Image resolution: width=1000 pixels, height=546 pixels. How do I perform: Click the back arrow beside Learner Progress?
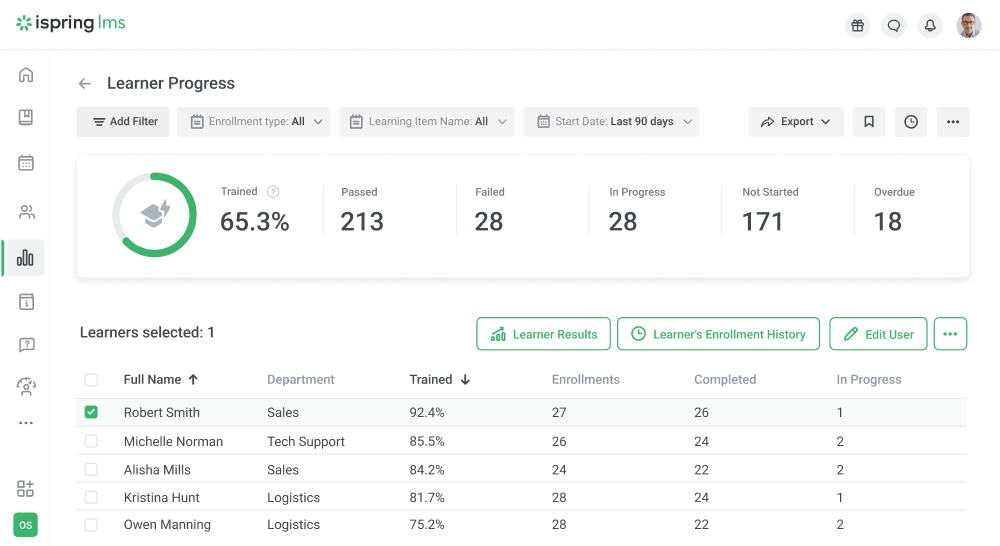[84, 84]
